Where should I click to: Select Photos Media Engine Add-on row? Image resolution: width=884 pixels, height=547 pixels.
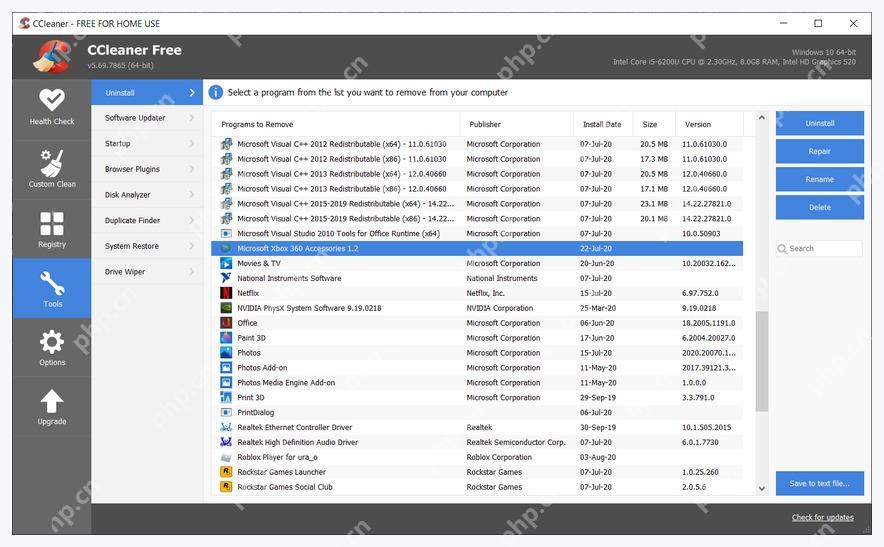(477, 383)
